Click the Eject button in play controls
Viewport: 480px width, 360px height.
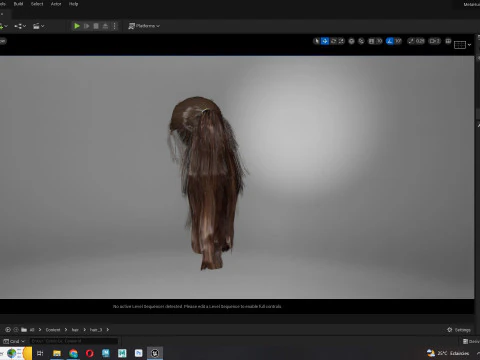tap(105, 26)
